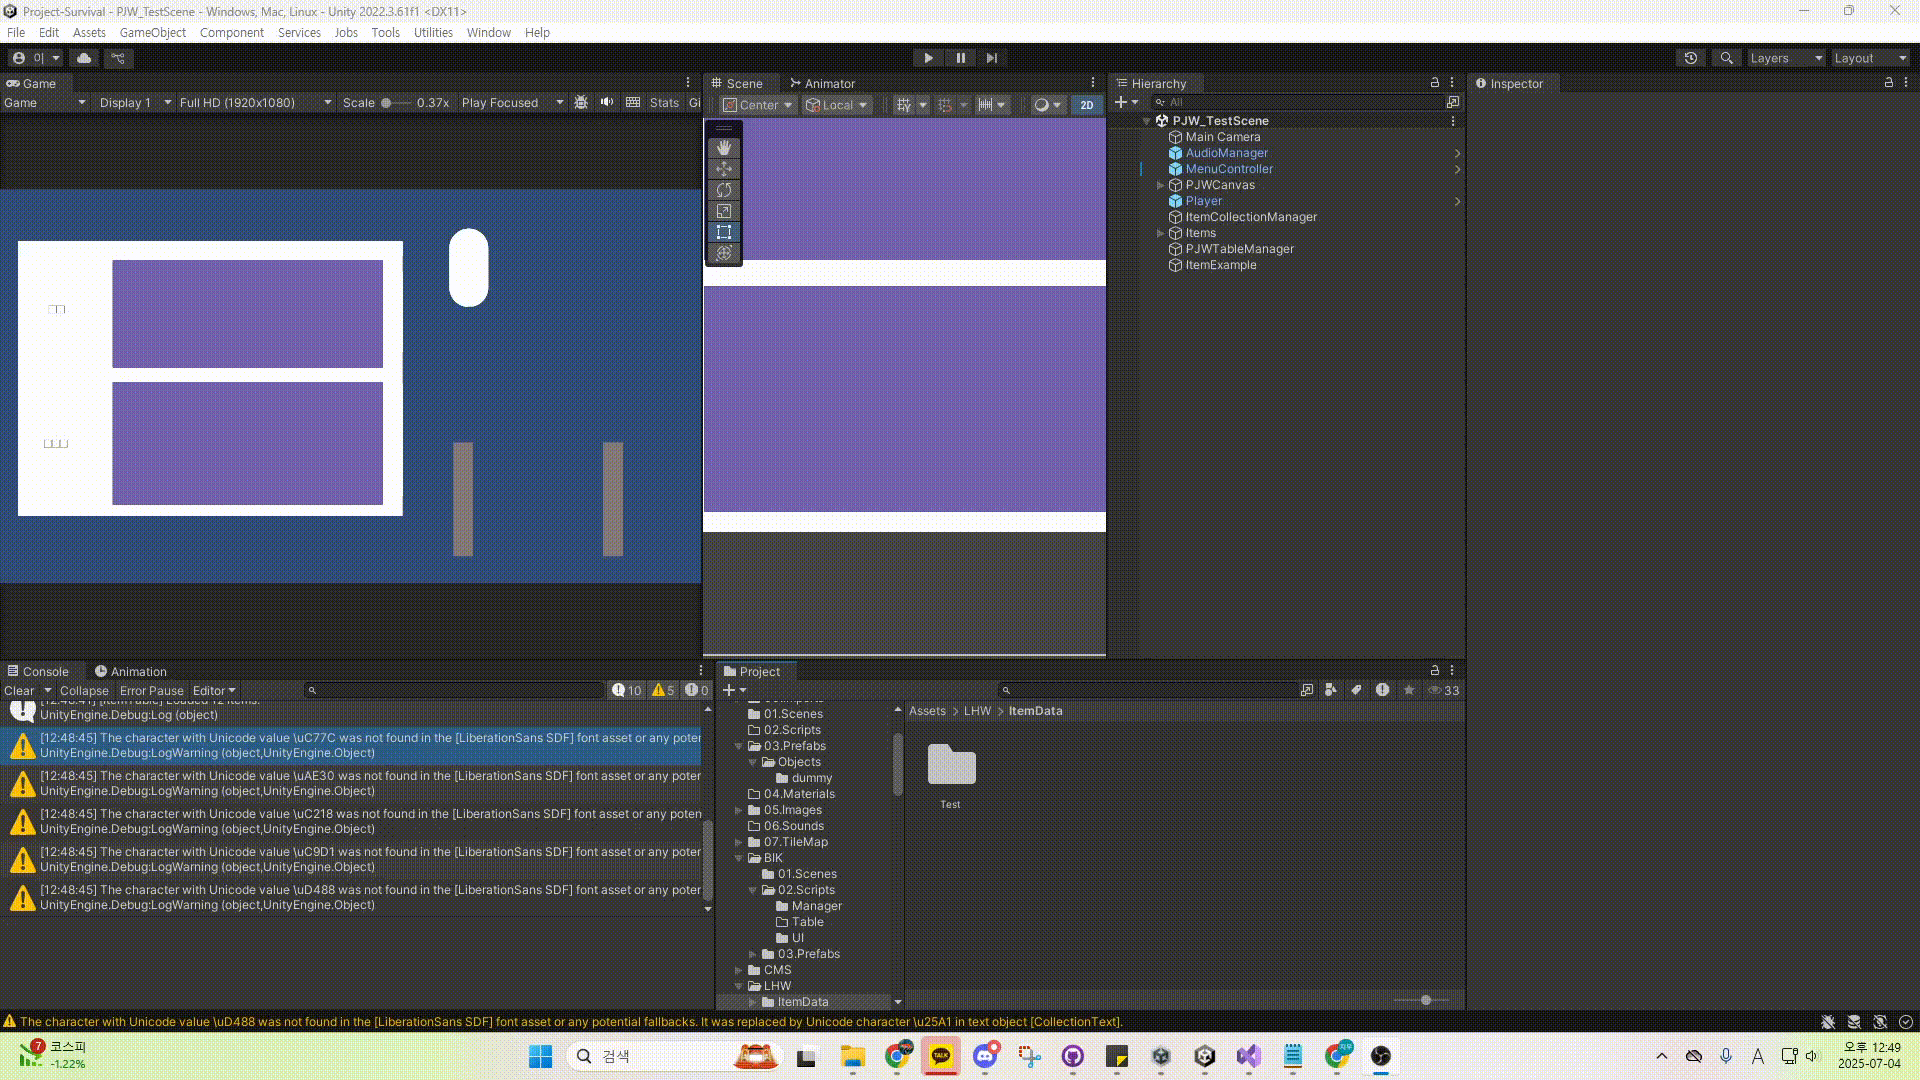This screenshot has width=1920, height=1080.
Task: Open the Layers dropdown
Action: (x=1785, y=58)
